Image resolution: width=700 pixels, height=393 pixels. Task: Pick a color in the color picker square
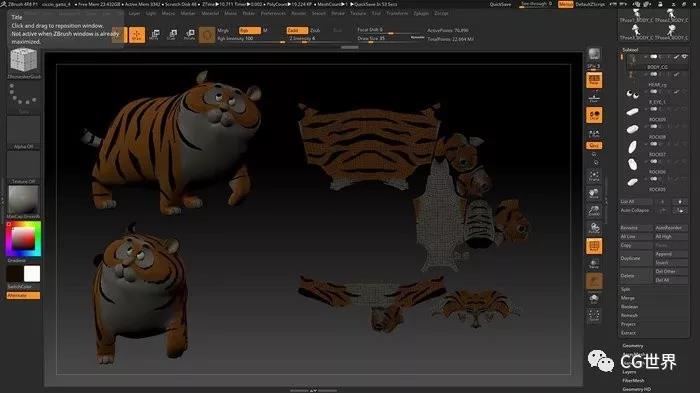[x=23, y=239]
